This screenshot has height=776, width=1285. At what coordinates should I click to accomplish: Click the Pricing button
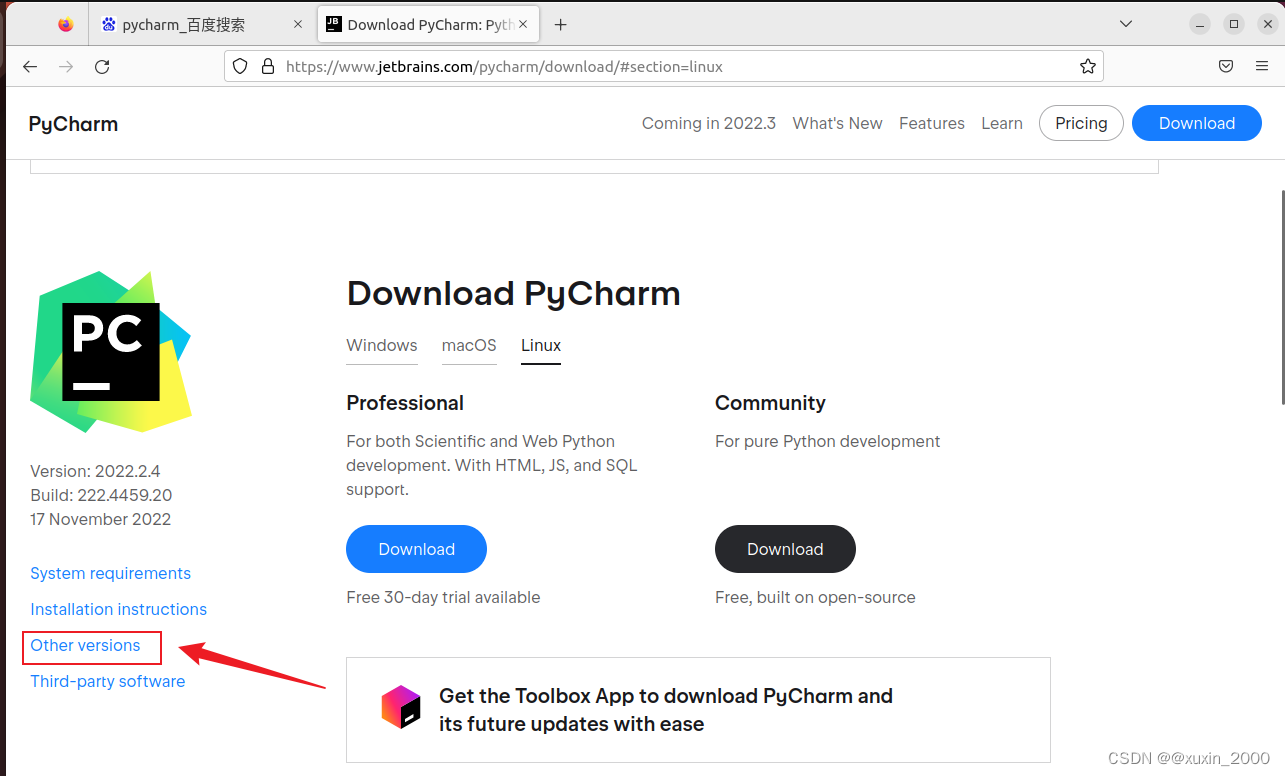(1081, 123)
